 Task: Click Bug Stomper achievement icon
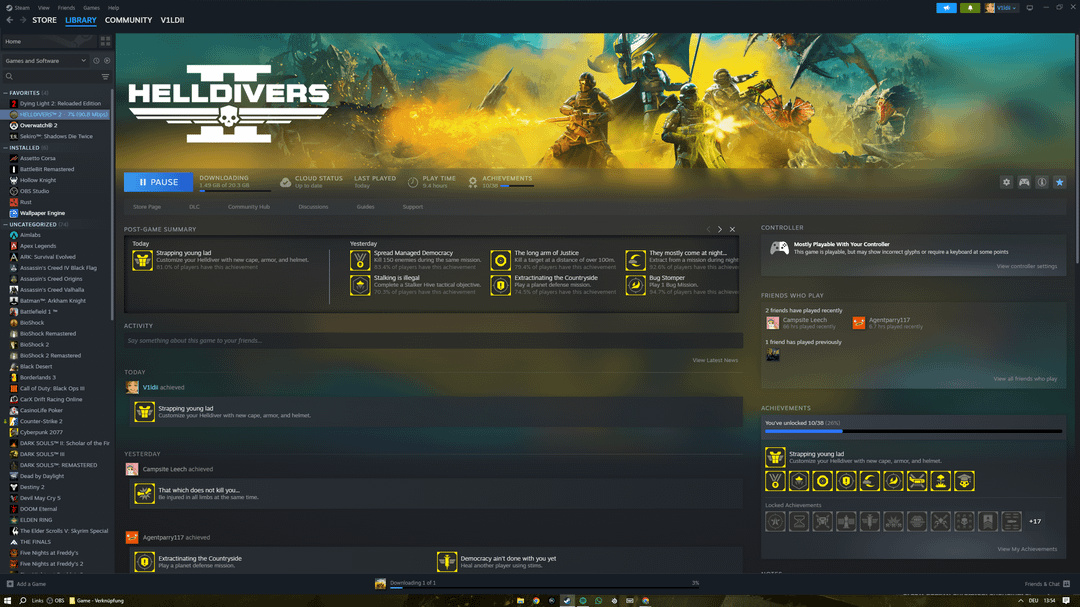(636, 285)
